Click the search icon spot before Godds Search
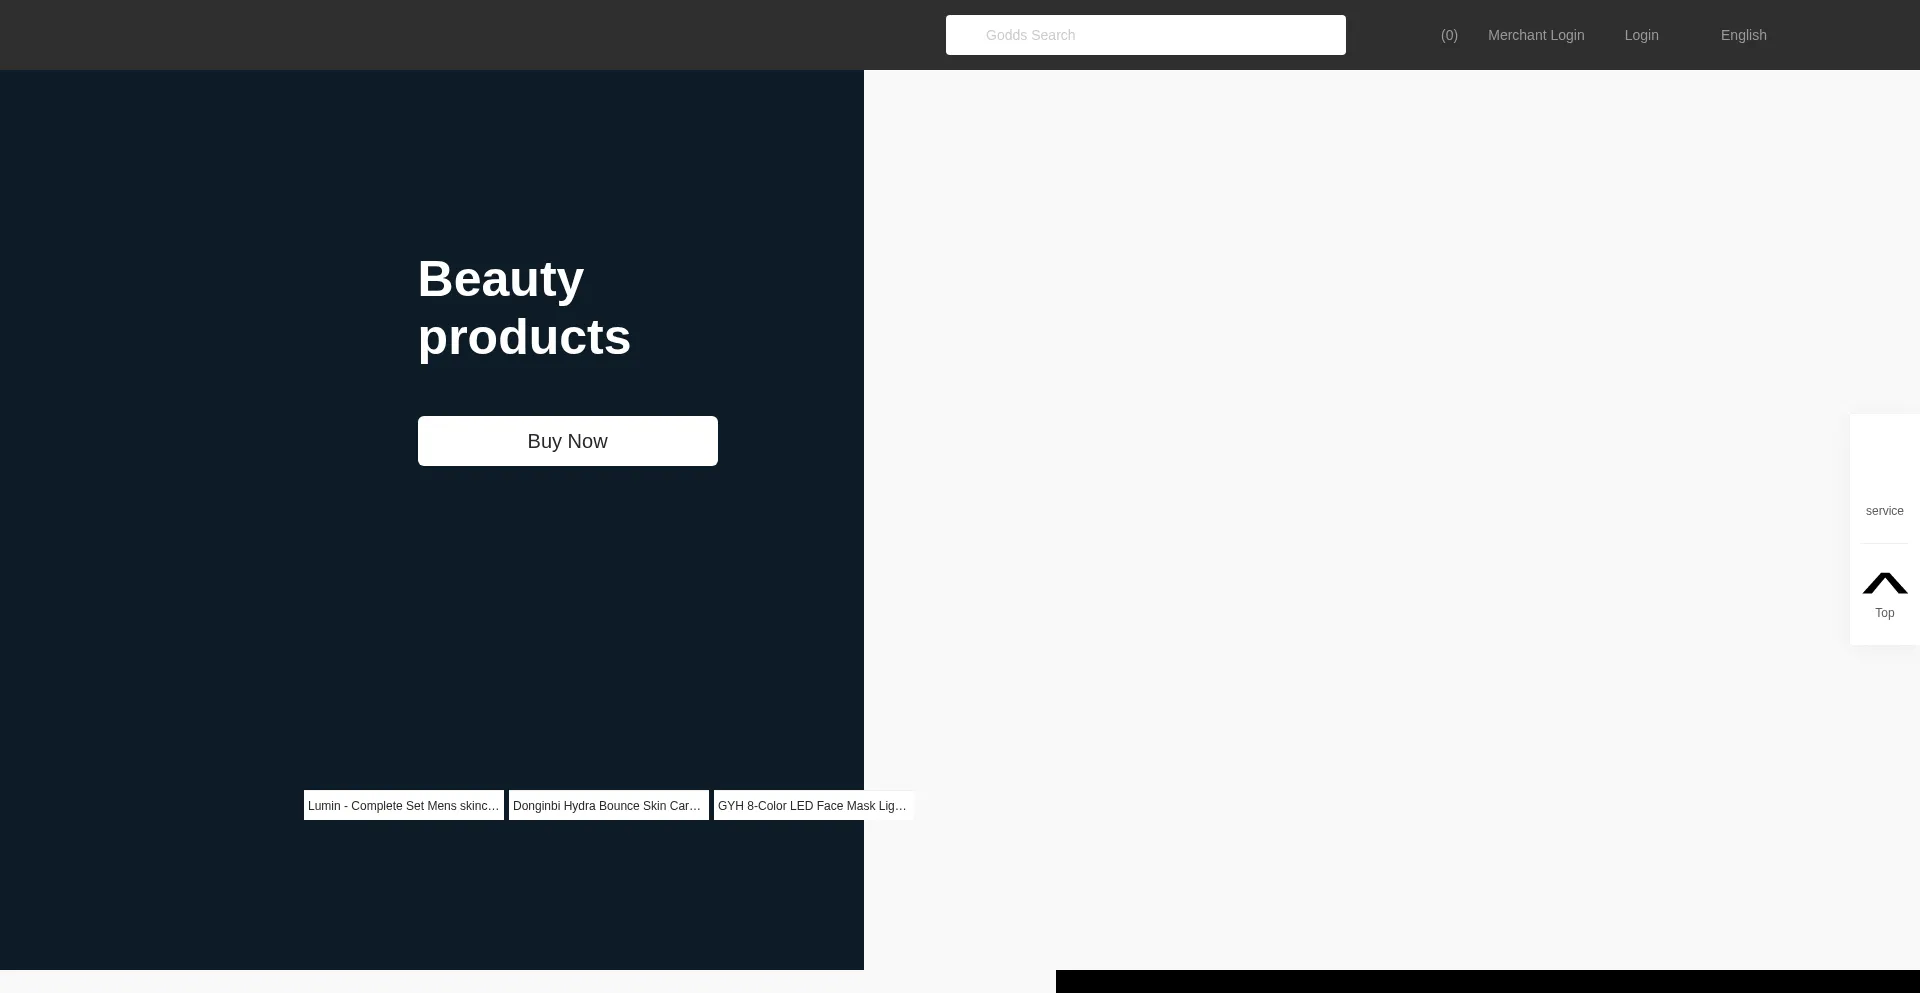1920x993 pixels. coord(967,35)
